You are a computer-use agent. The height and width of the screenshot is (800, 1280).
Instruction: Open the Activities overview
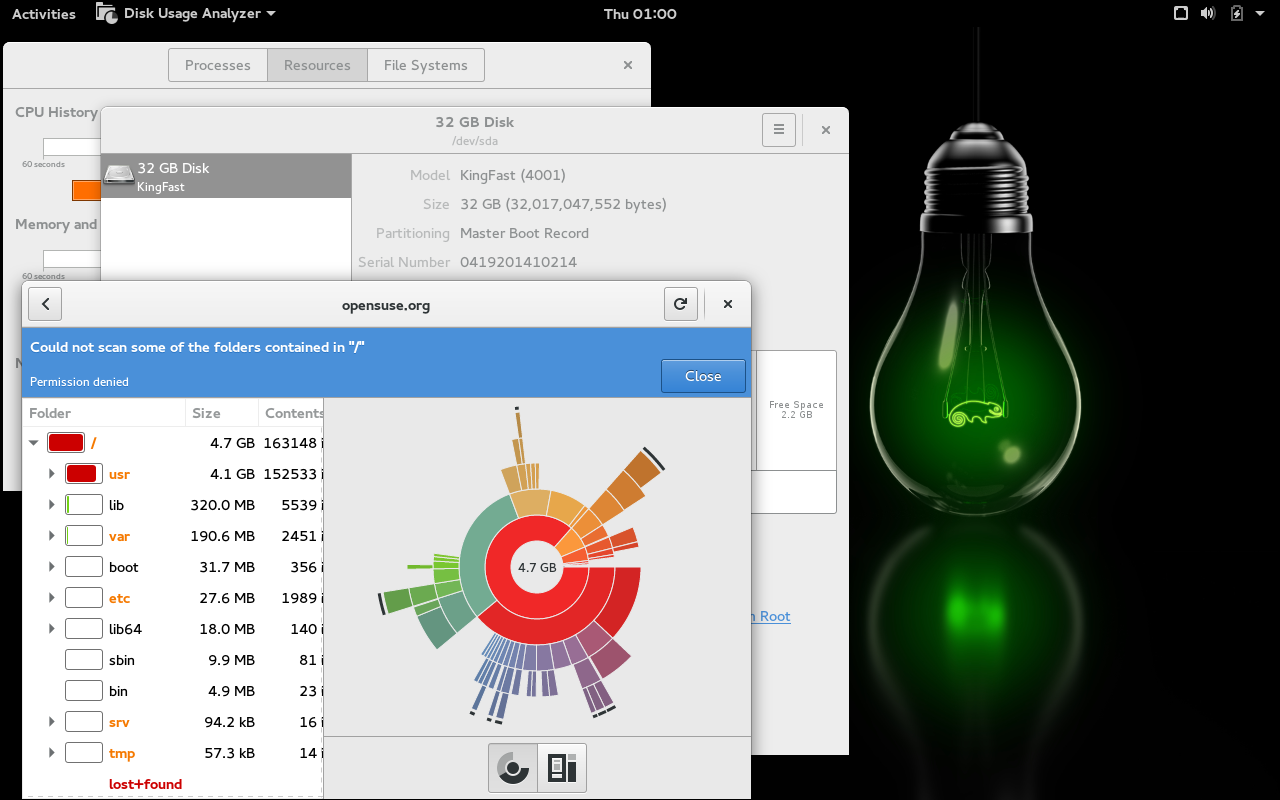click(x=43, y=14)
